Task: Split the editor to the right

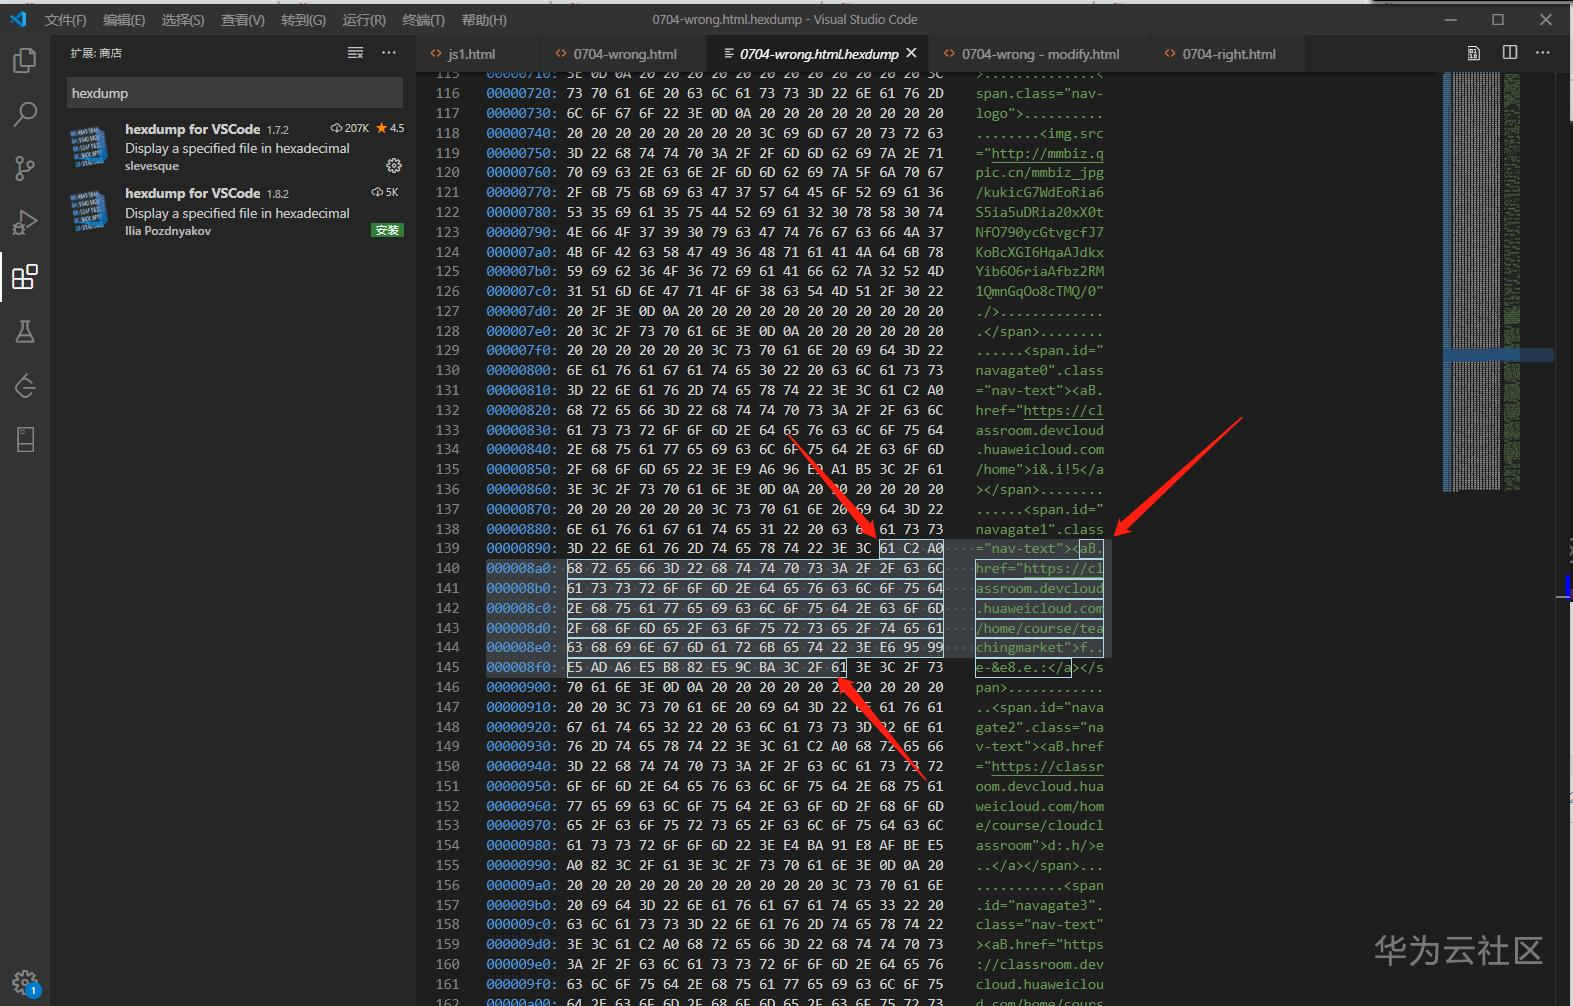Action: (x=1510, y=53)
